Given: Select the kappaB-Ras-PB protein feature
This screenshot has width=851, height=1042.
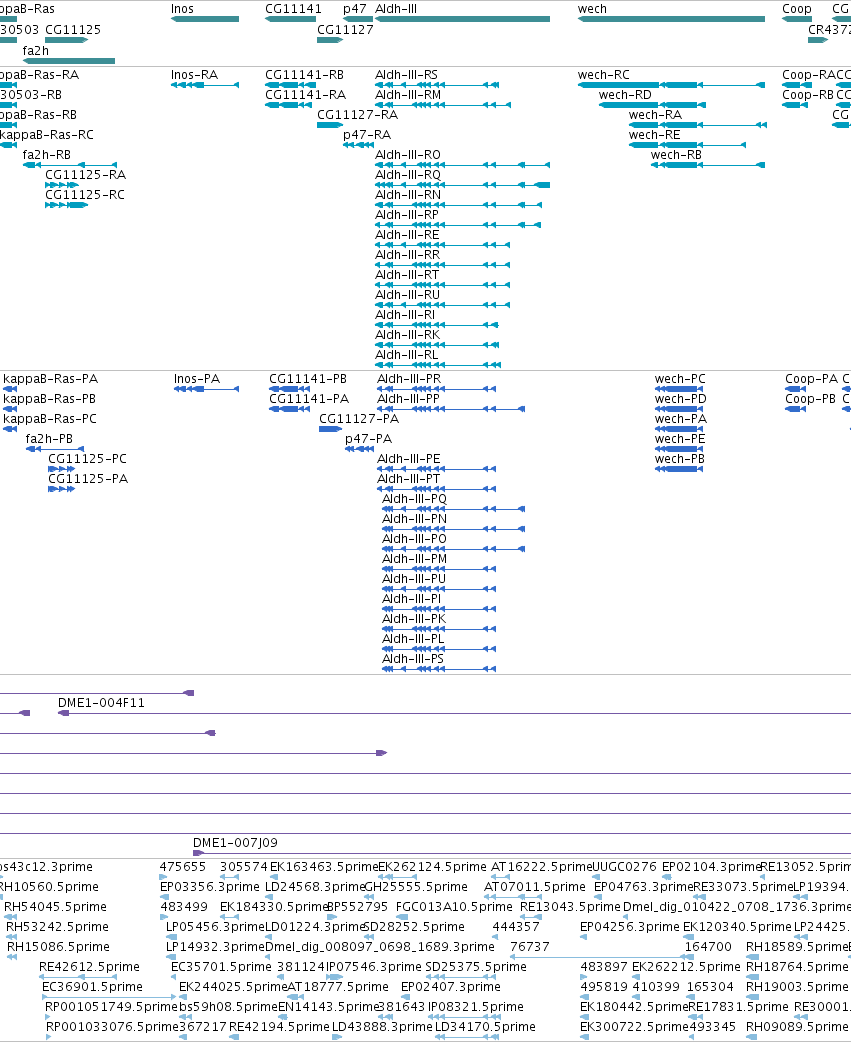Looking at the screenshot, I should point(10,409).
